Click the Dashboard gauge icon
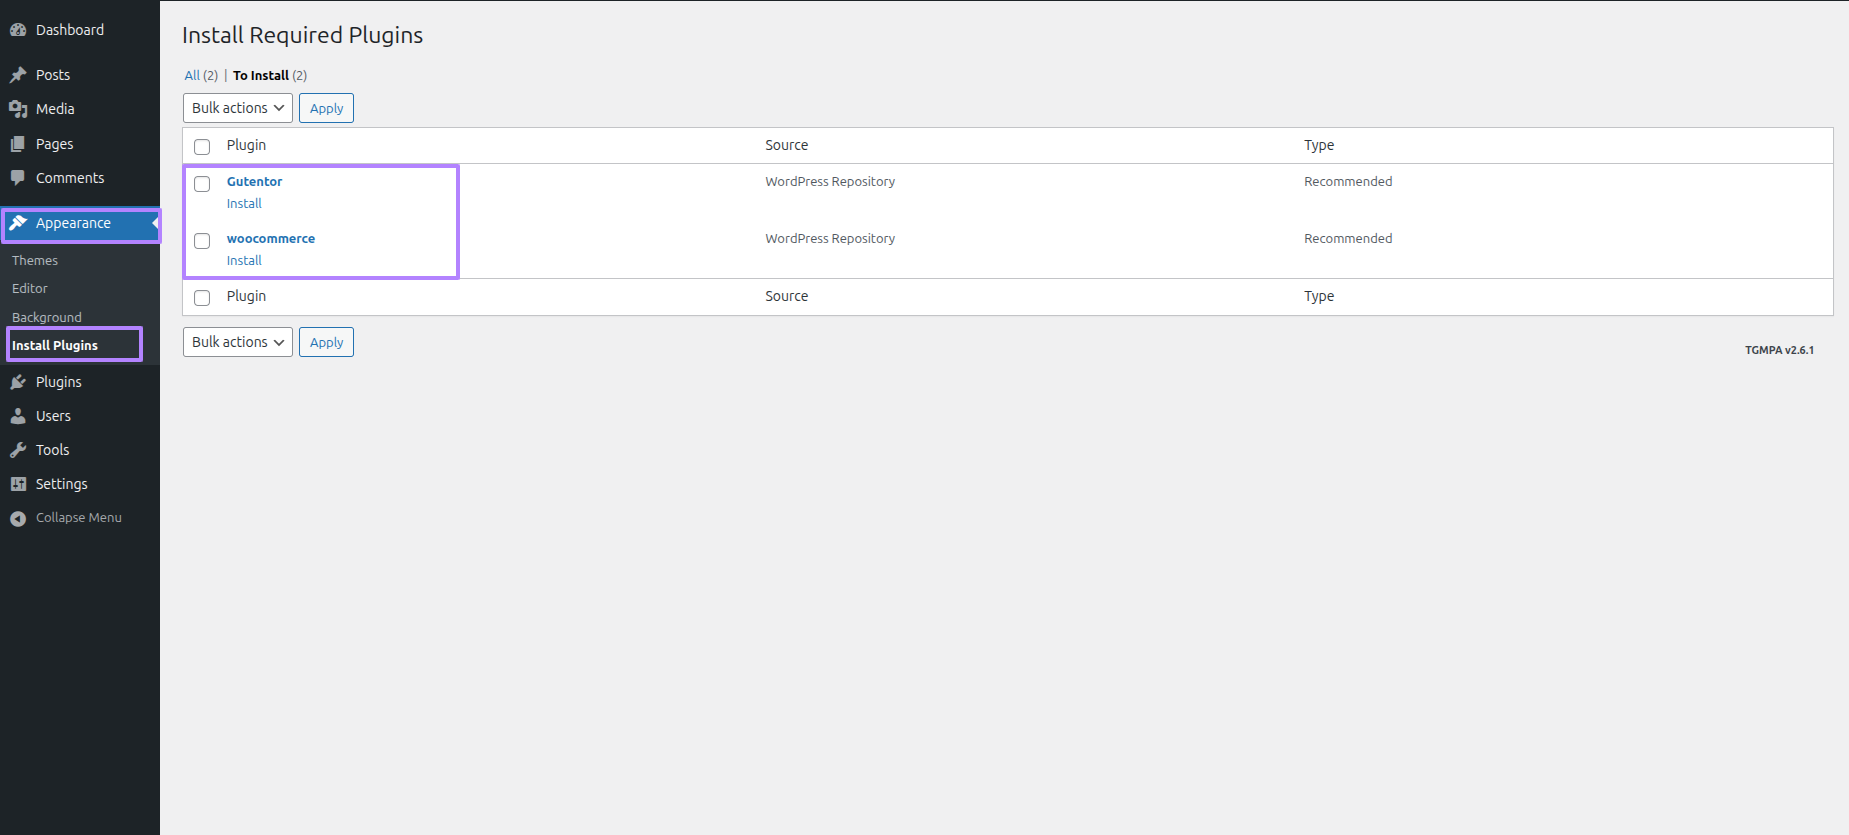 coord(18,30)
